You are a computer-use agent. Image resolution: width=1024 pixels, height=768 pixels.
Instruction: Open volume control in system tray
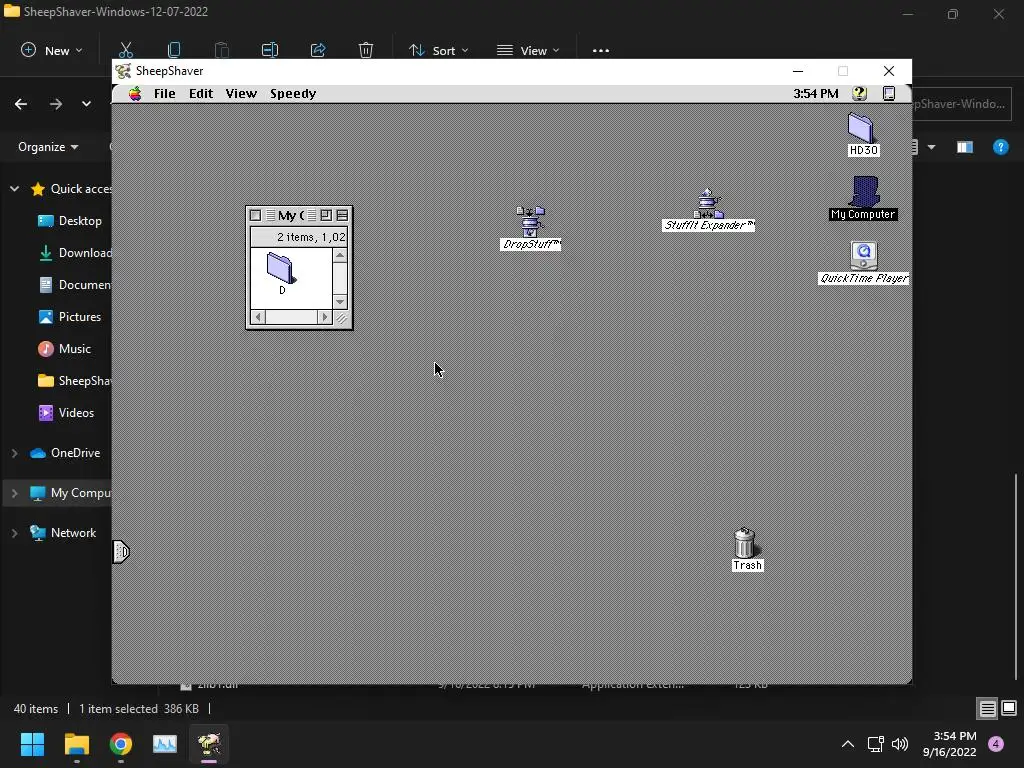[x=900, y=744]
